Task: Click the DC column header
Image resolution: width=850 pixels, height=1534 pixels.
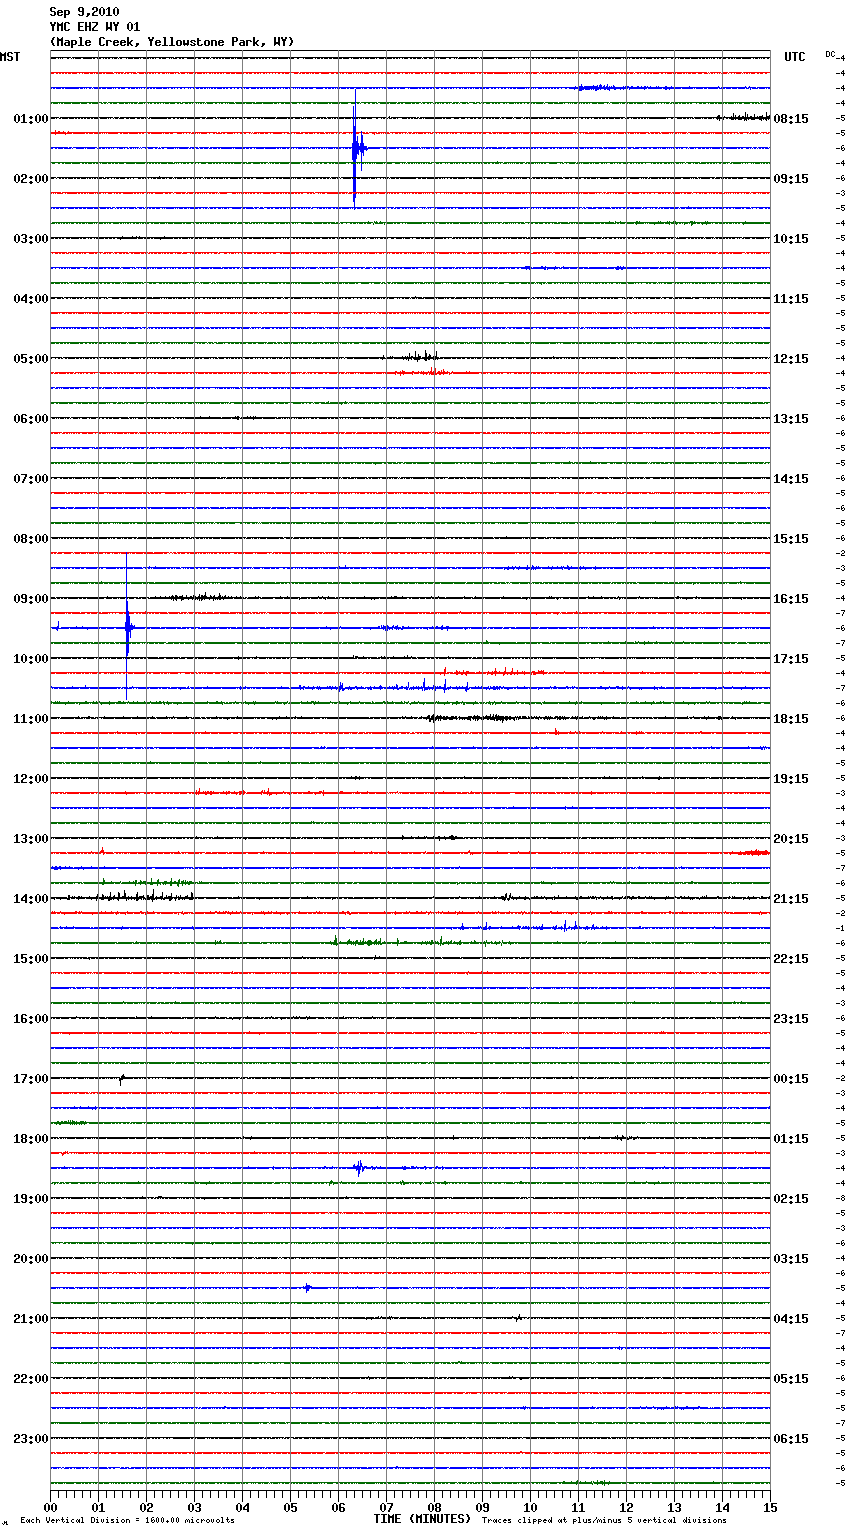Action: [x=830, y=54]
